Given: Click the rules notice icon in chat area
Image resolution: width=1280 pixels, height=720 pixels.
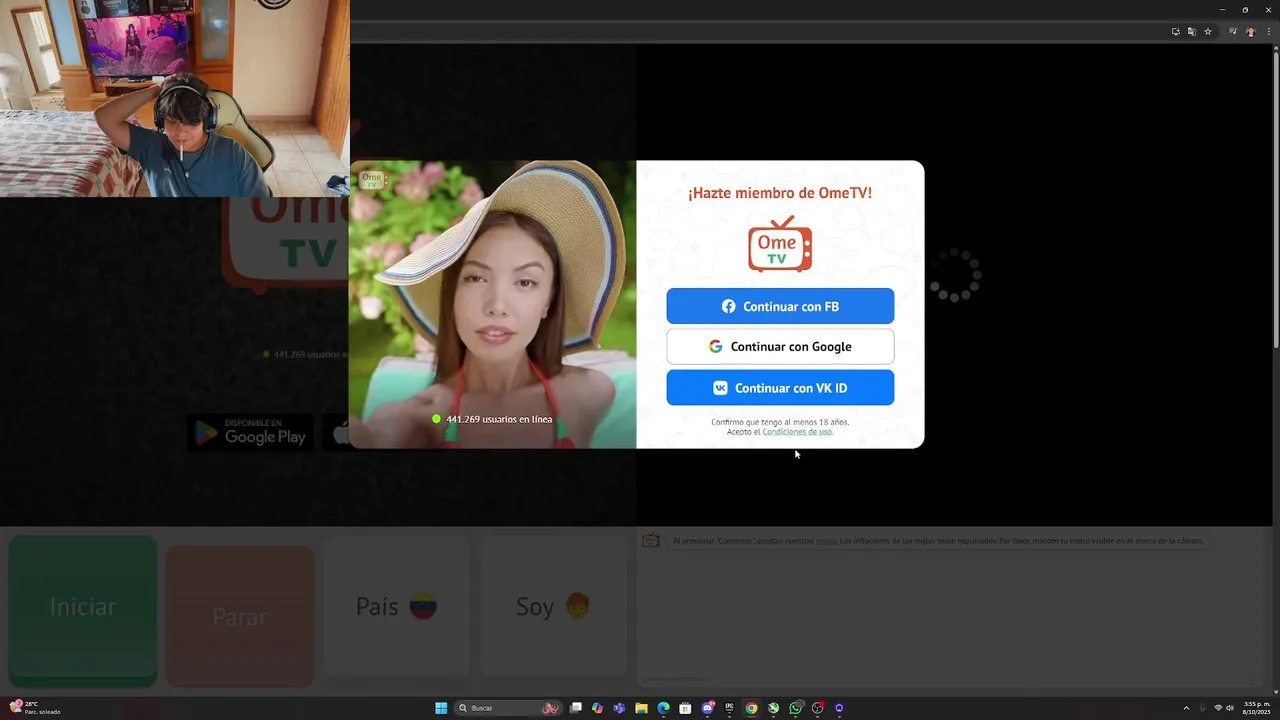Looking at the screenshot, I should [651, 541].
